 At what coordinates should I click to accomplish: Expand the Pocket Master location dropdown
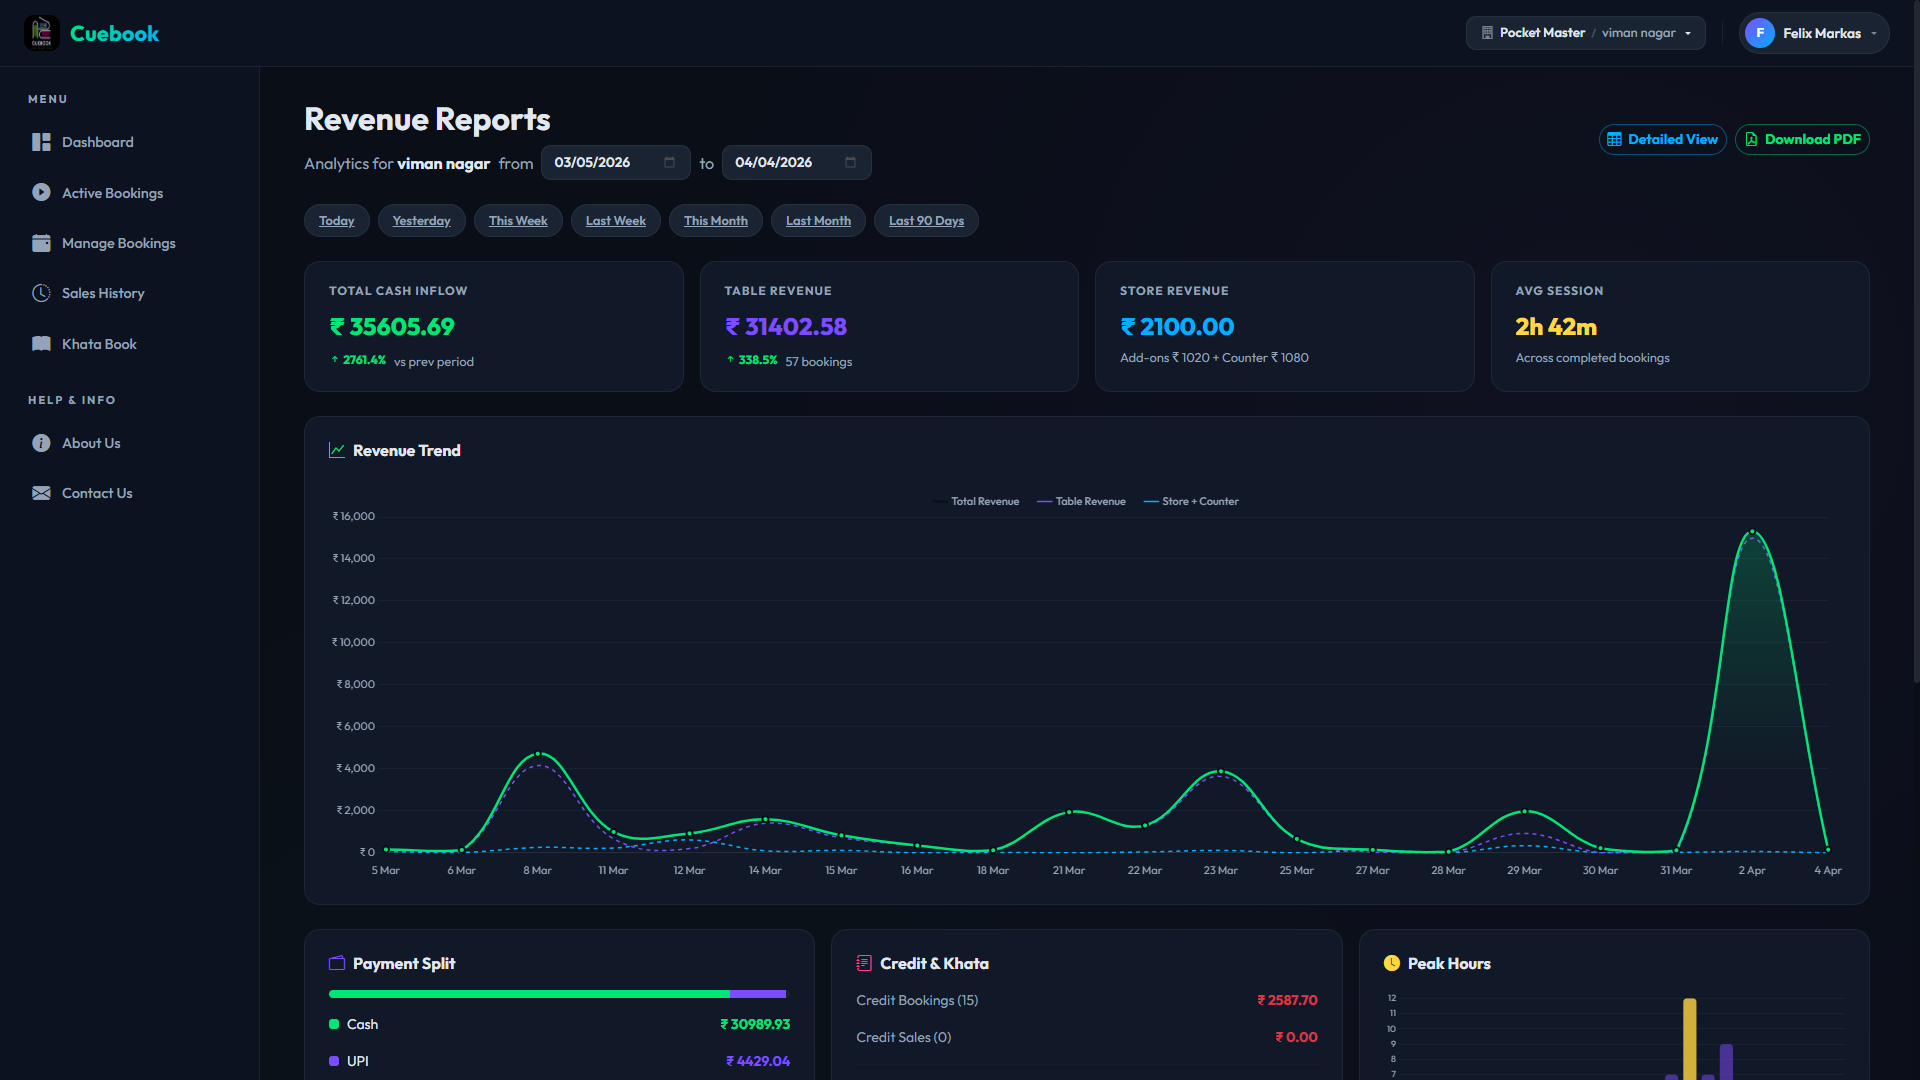point(1585,33)
